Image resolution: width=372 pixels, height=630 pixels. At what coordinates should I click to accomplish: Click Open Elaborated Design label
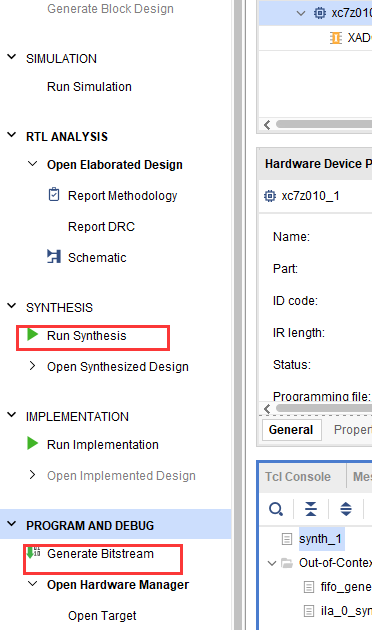click(x=114, y=165)
